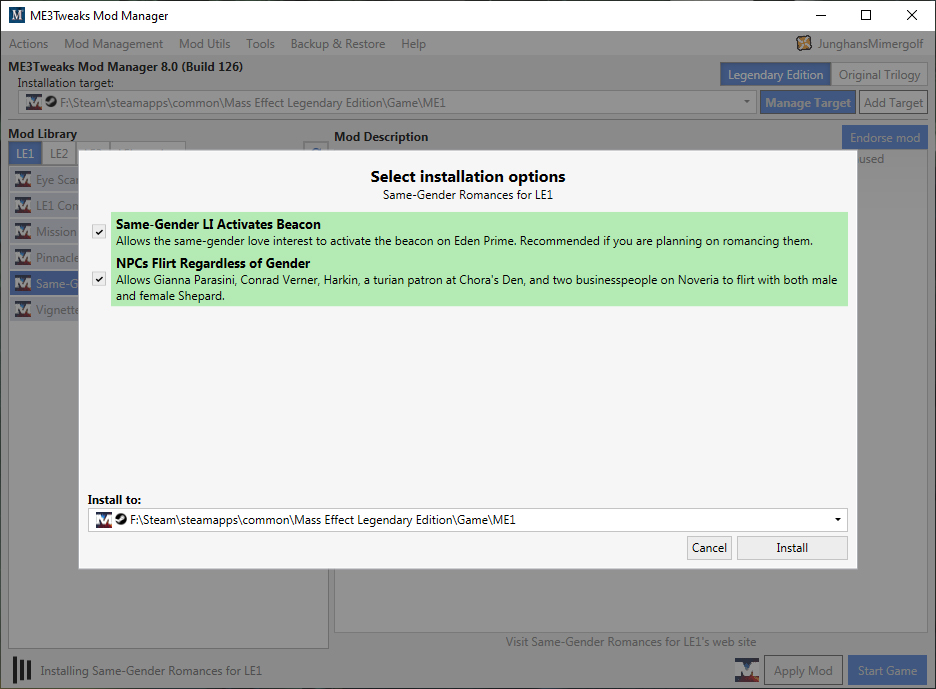This screenshot has height=689, width=936.
Task: Click the Install to path field
Action: 467,520
